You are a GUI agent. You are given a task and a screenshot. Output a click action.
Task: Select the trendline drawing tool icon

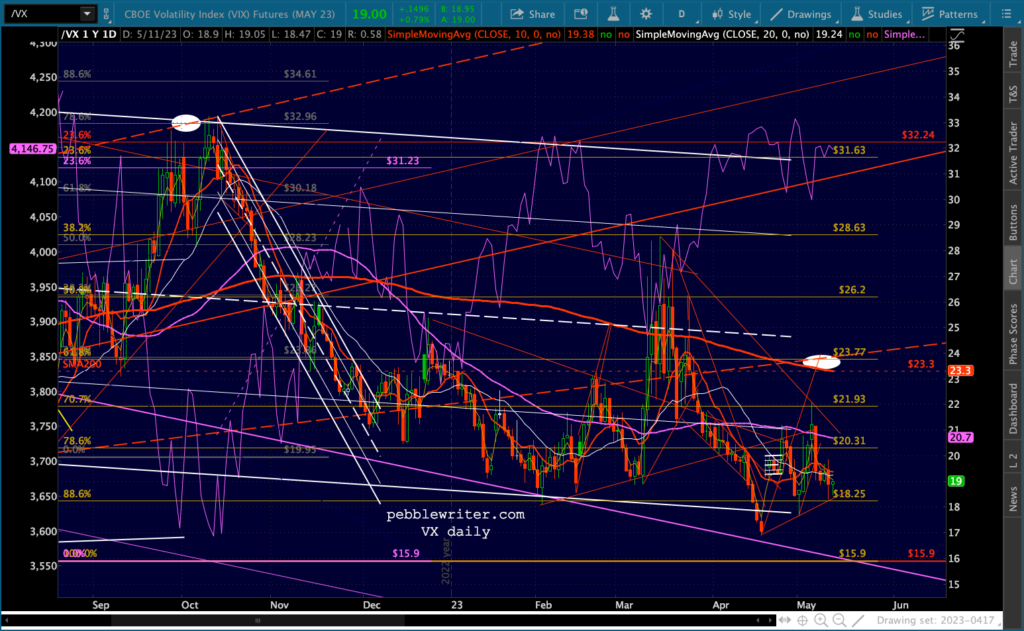tap(858, 620)
